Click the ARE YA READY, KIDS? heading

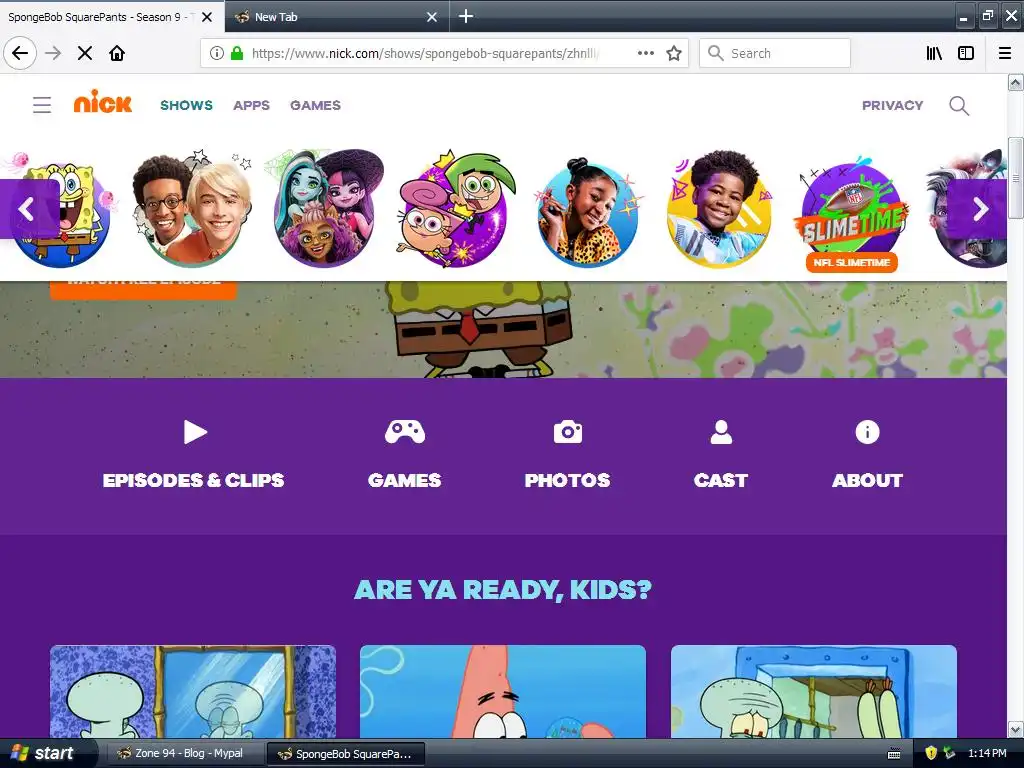503,590
